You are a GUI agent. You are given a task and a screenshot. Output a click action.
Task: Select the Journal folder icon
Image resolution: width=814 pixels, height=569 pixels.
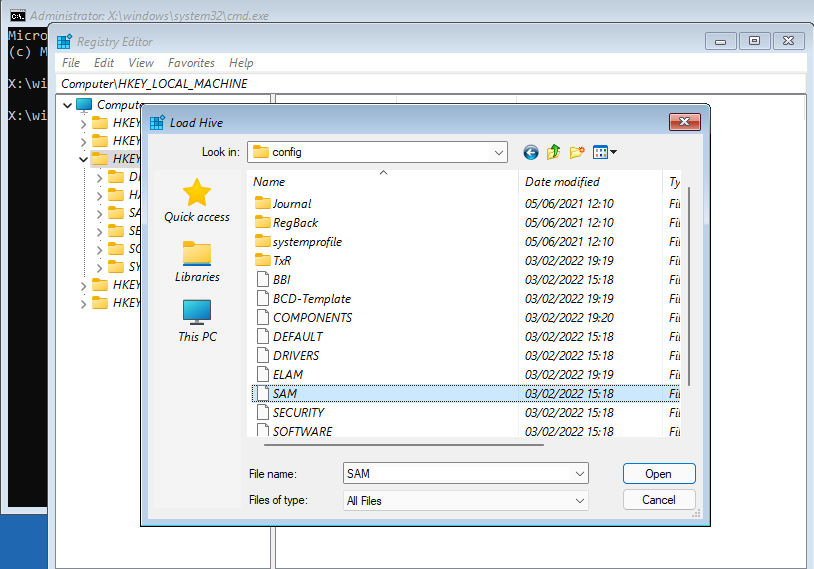(263, 204)
